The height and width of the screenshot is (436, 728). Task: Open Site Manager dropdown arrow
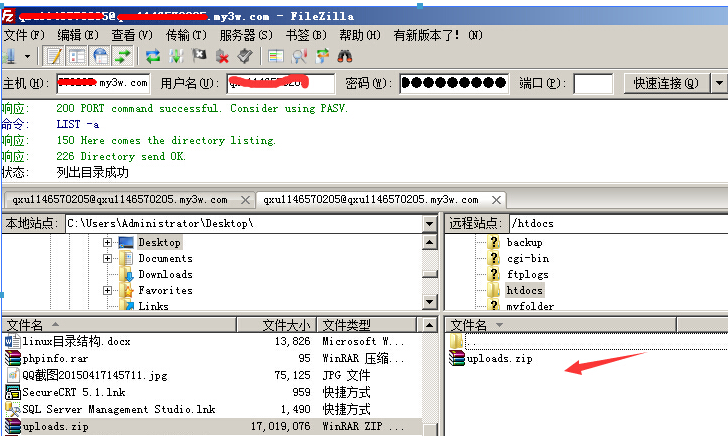click(x=28, y=56)
